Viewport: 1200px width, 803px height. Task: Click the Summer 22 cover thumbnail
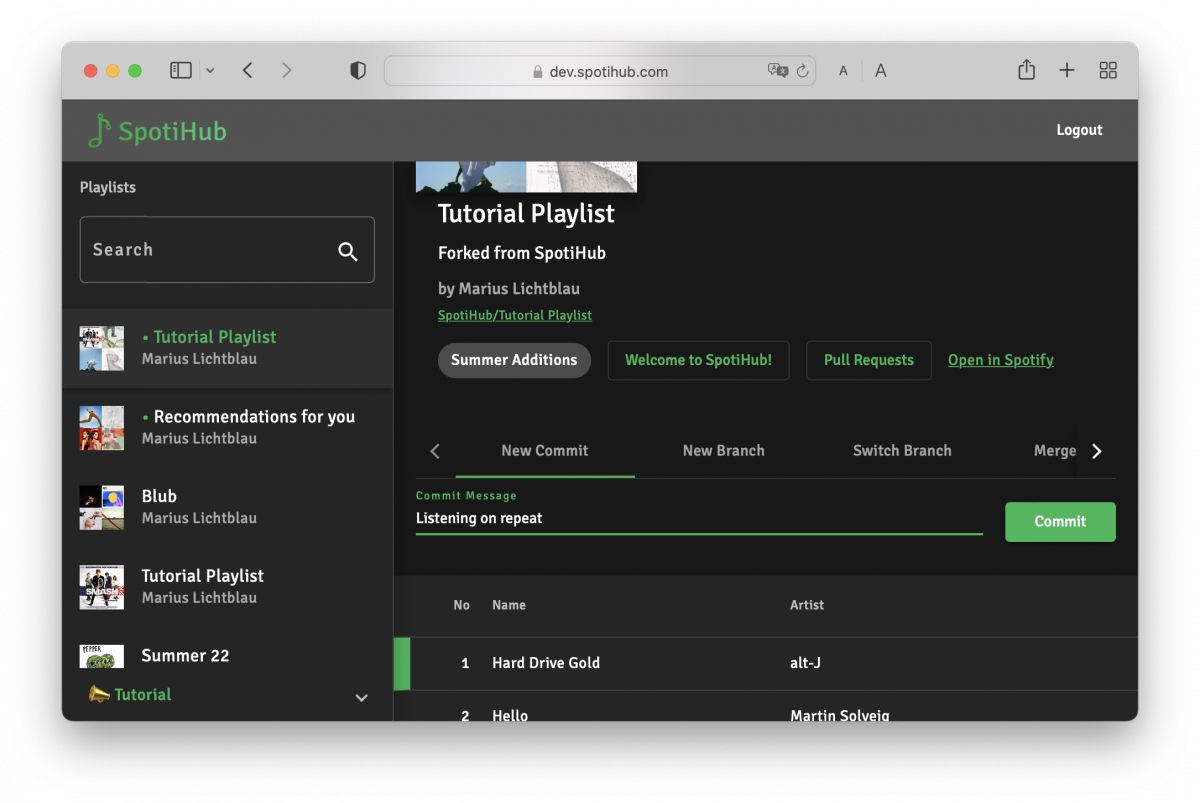click(x=102, y=657)
